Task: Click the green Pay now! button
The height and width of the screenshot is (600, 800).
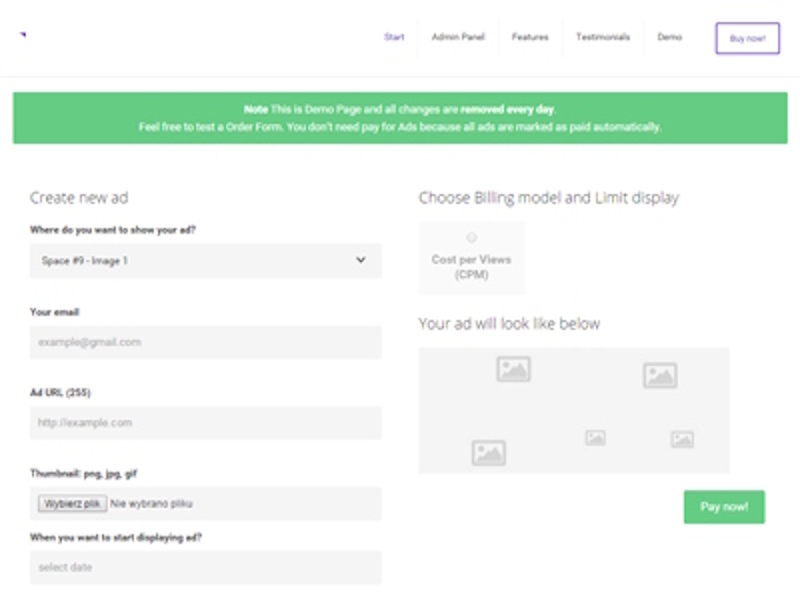Action: click(x=724, y=507)
